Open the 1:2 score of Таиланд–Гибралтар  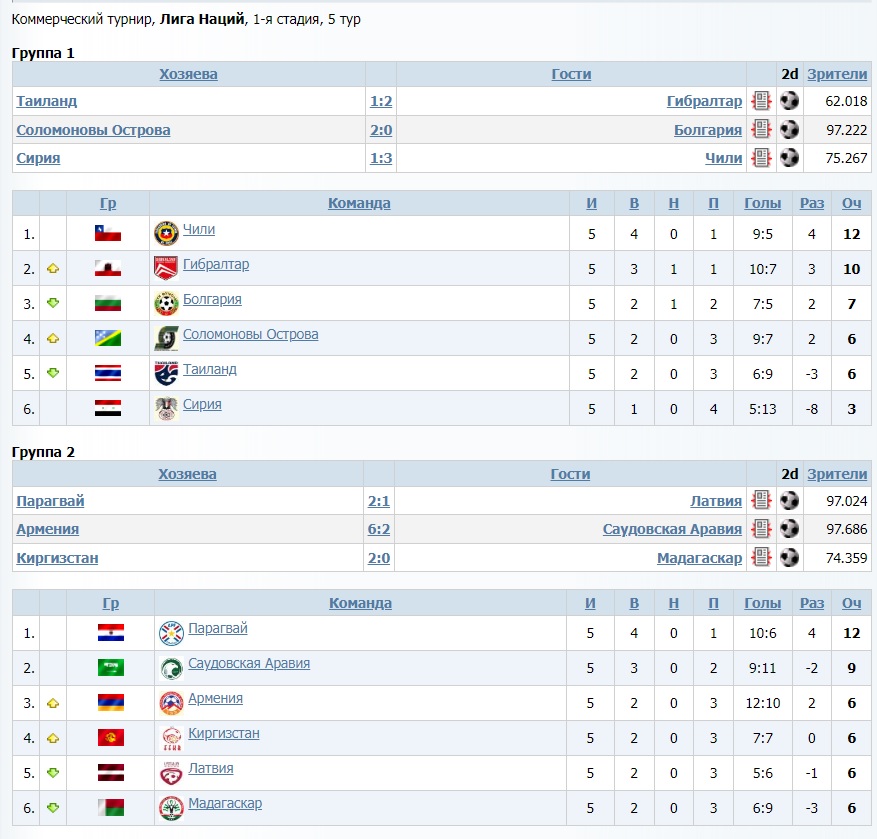click(x=381, y=101)
